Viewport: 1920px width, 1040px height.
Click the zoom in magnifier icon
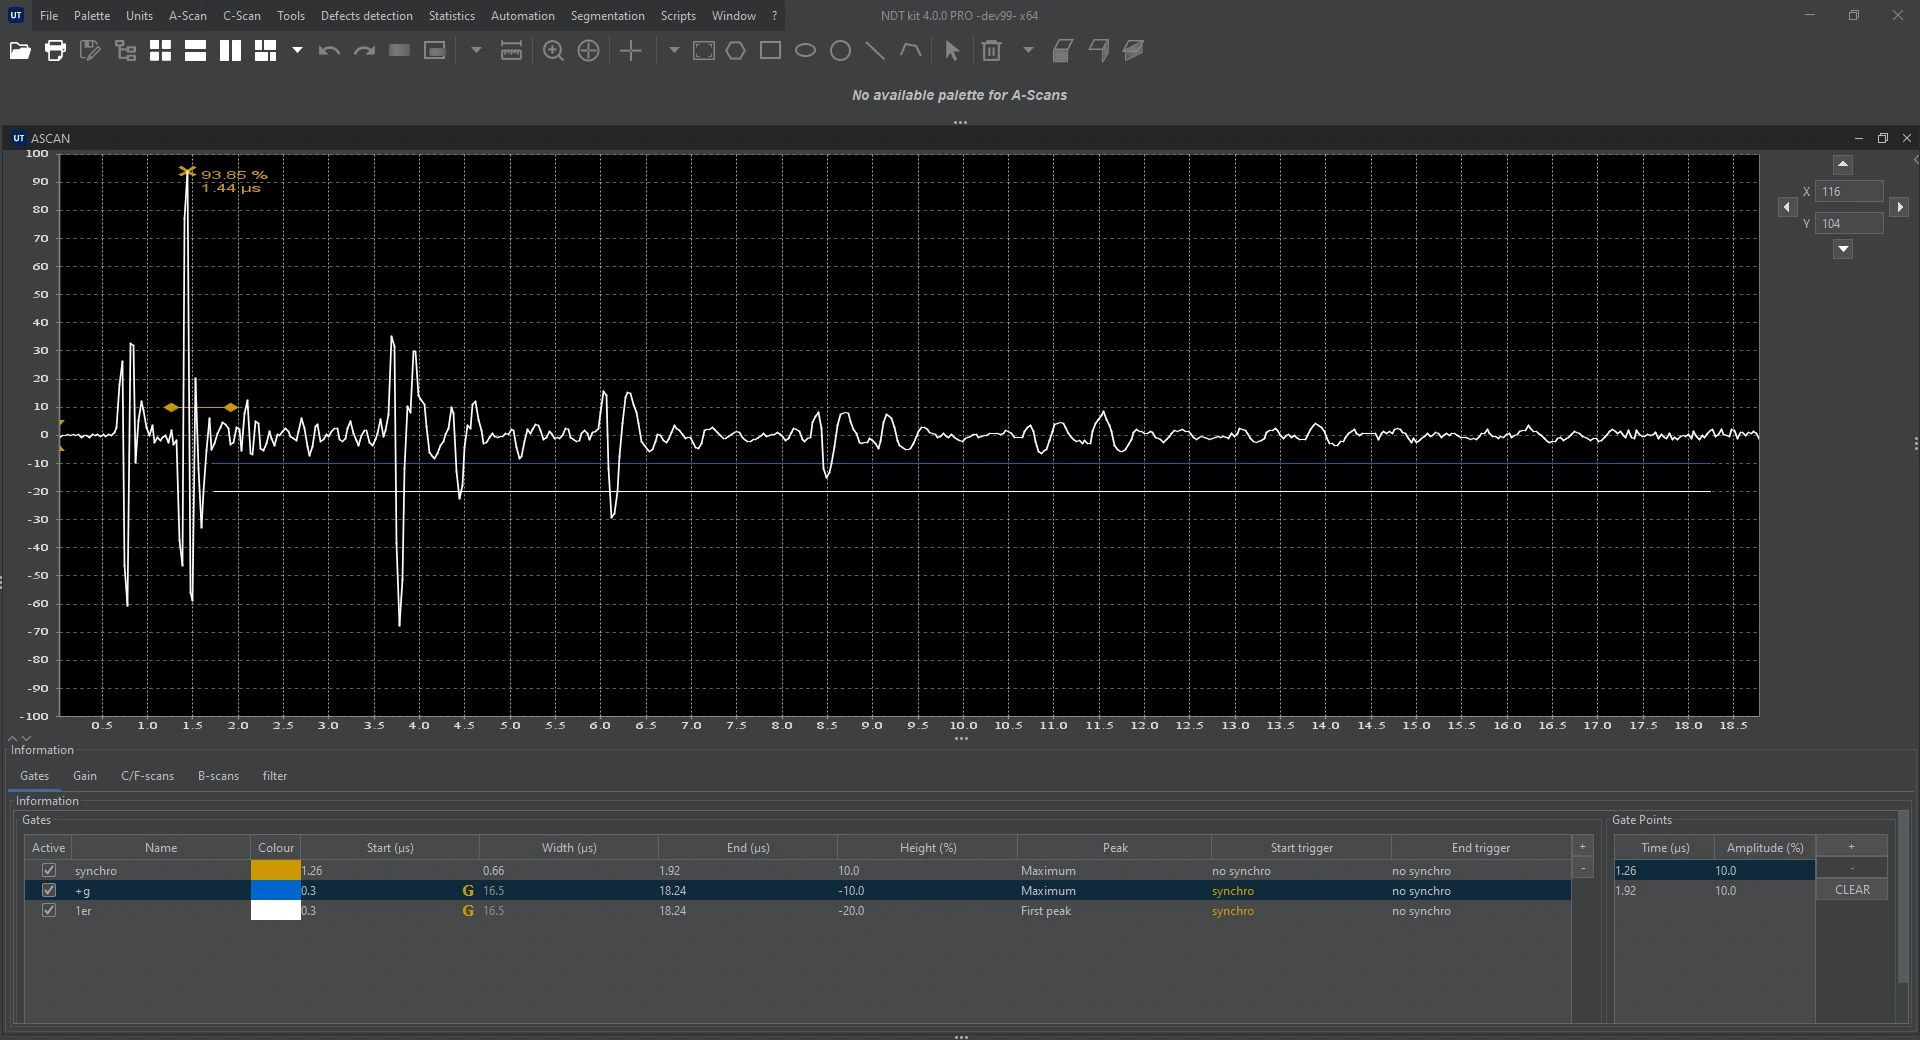pyautogui.click(x=553, y=51)
